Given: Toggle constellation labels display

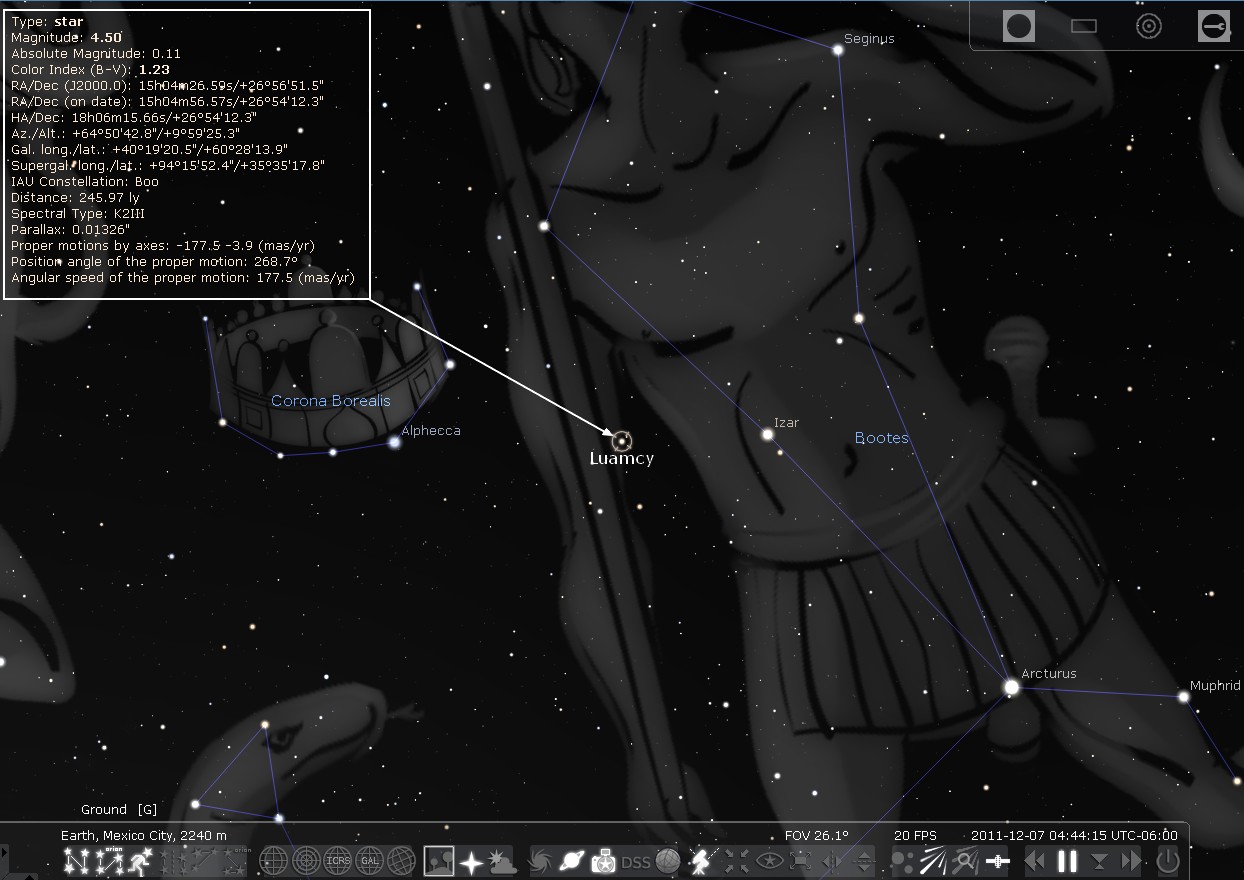Looking at the screenshot, I should click(108, 860).
